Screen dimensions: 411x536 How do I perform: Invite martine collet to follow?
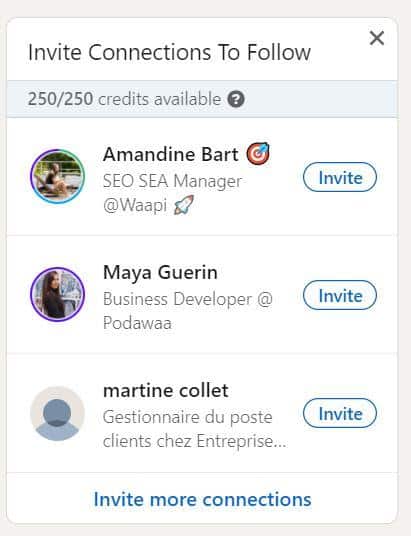coord(340,413)
